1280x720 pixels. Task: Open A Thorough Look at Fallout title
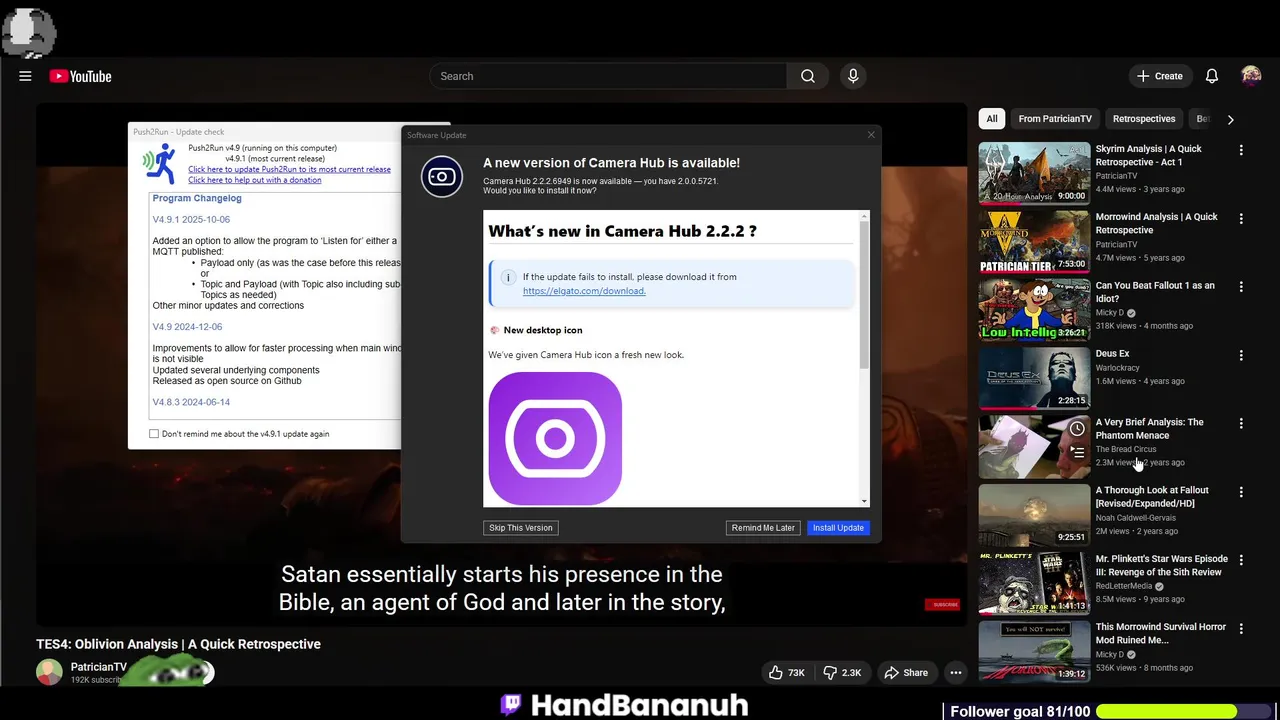point(1152,496)
